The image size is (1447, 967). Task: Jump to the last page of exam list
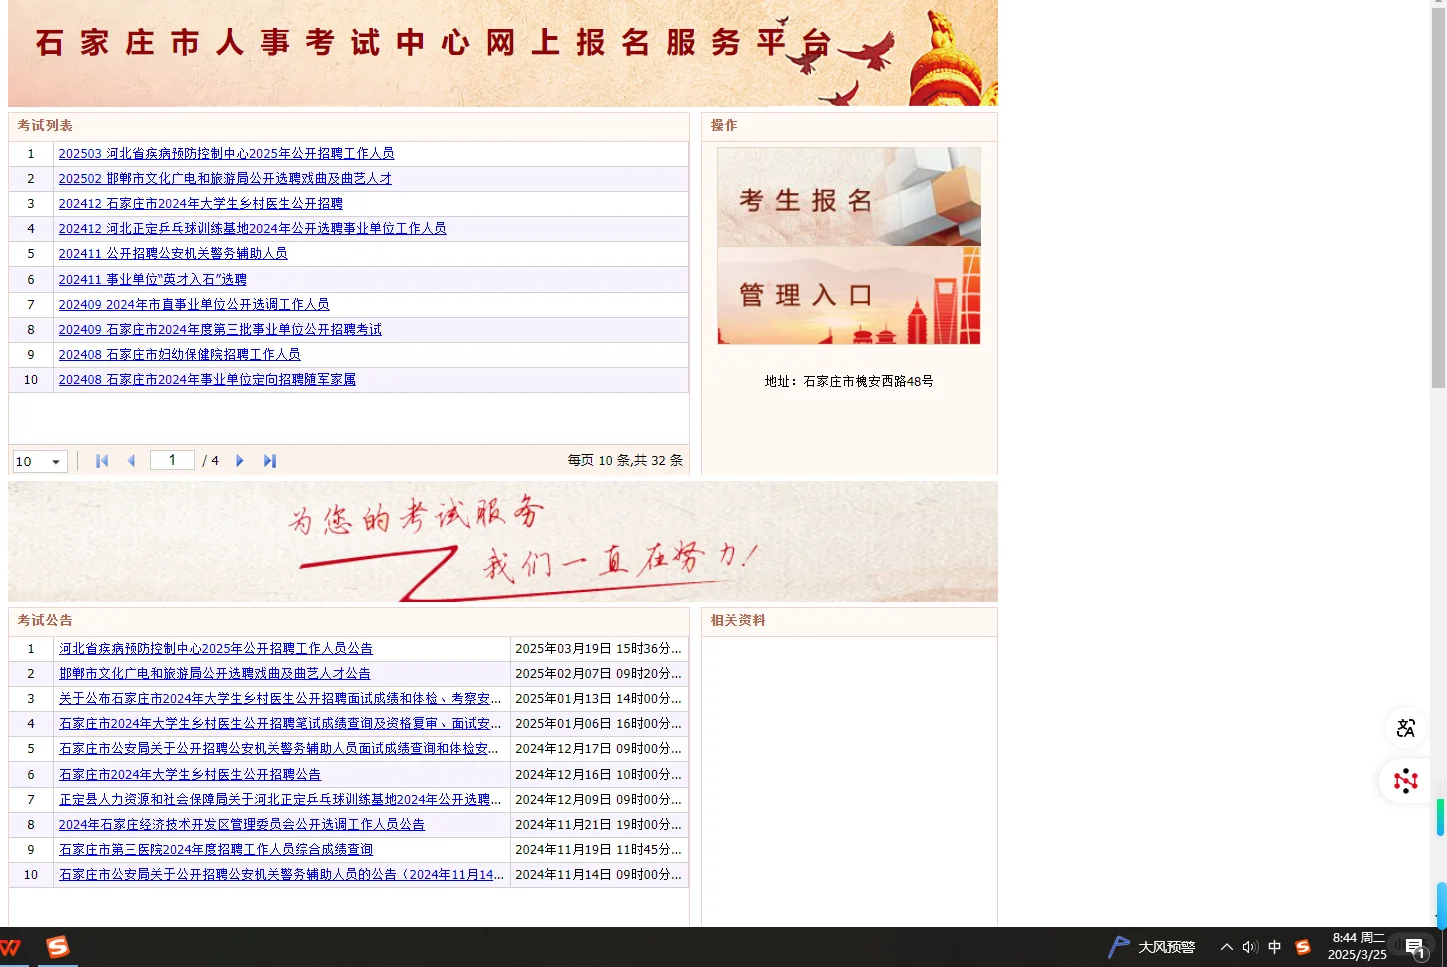pyautogui.click(x=269, y=460)
